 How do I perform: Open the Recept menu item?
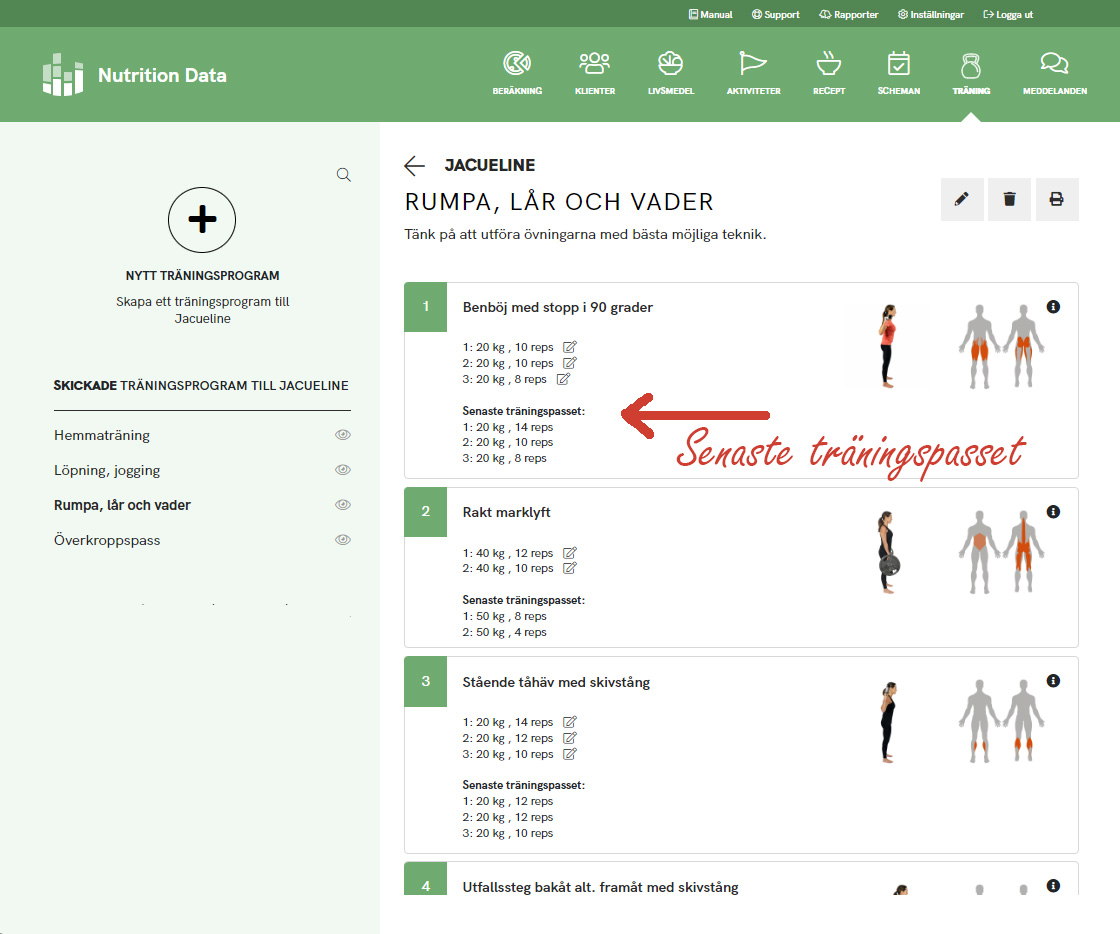pyautogui.click(x=828, y=73)
